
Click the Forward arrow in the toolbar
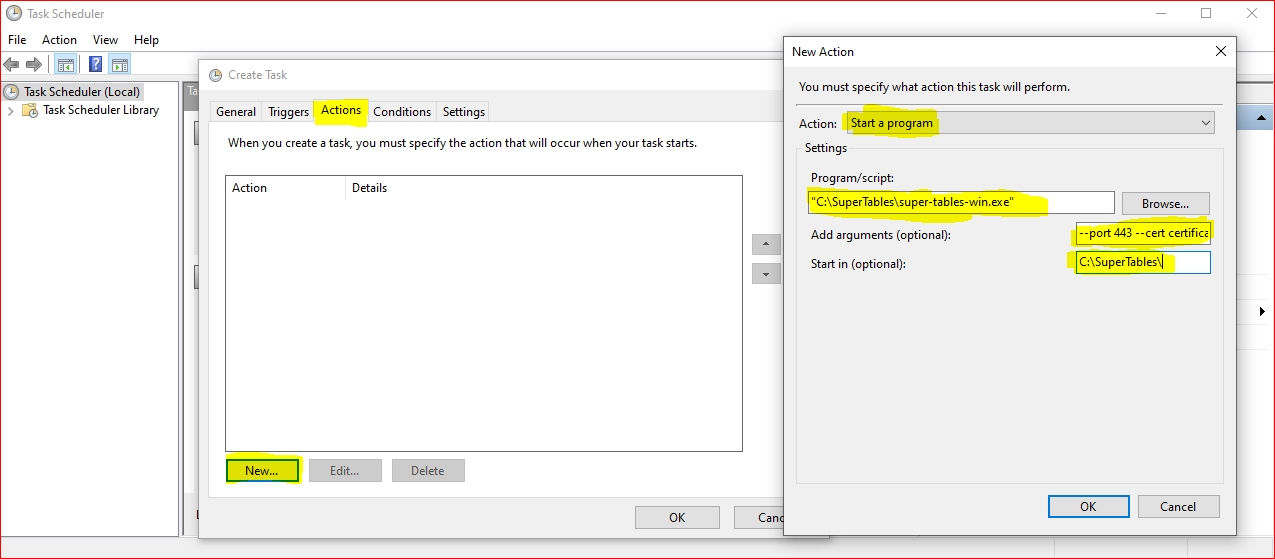(34, 65)
